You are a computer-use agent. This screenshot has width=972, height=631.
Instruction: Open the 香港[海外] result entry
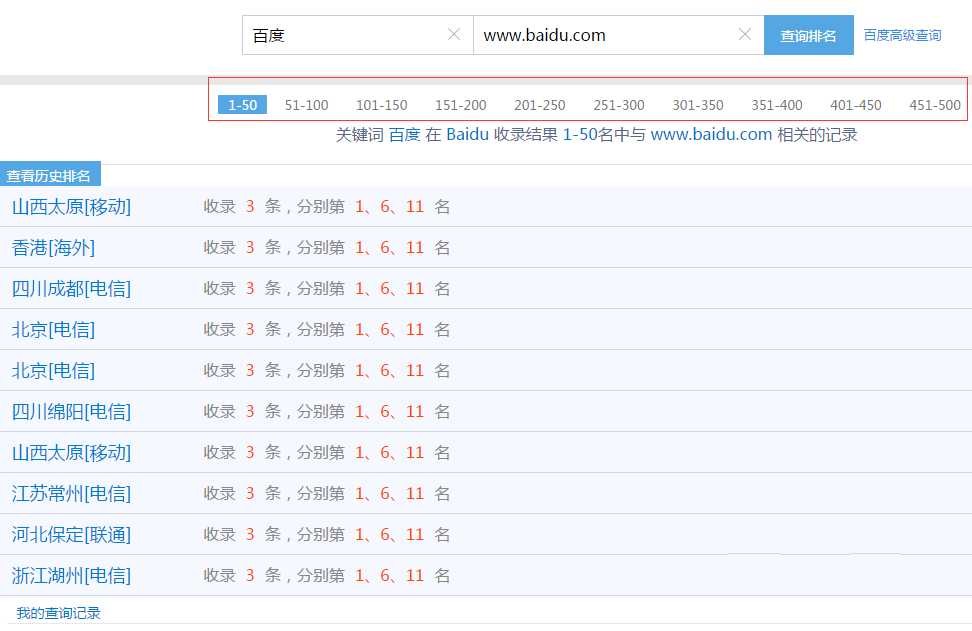[x=52, y=247]
